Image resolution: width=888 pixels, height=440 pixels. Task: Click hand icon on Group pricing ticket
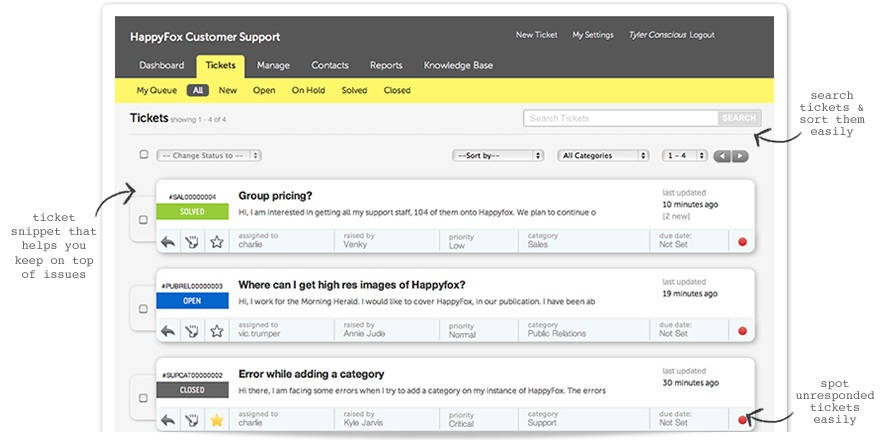[192, 241]
